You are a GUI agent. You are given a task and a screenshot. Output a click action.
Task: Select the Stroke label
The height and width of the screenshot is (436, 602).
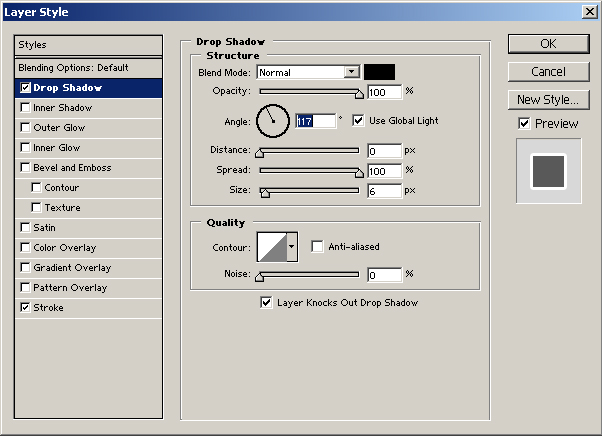click(48, 307)
